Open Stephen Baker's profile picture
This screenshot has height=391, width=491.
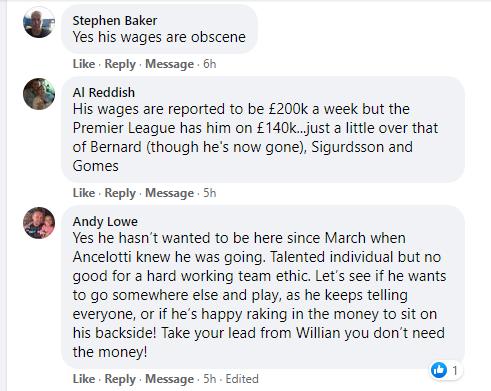pyautogui.click(x=39, y=22)
